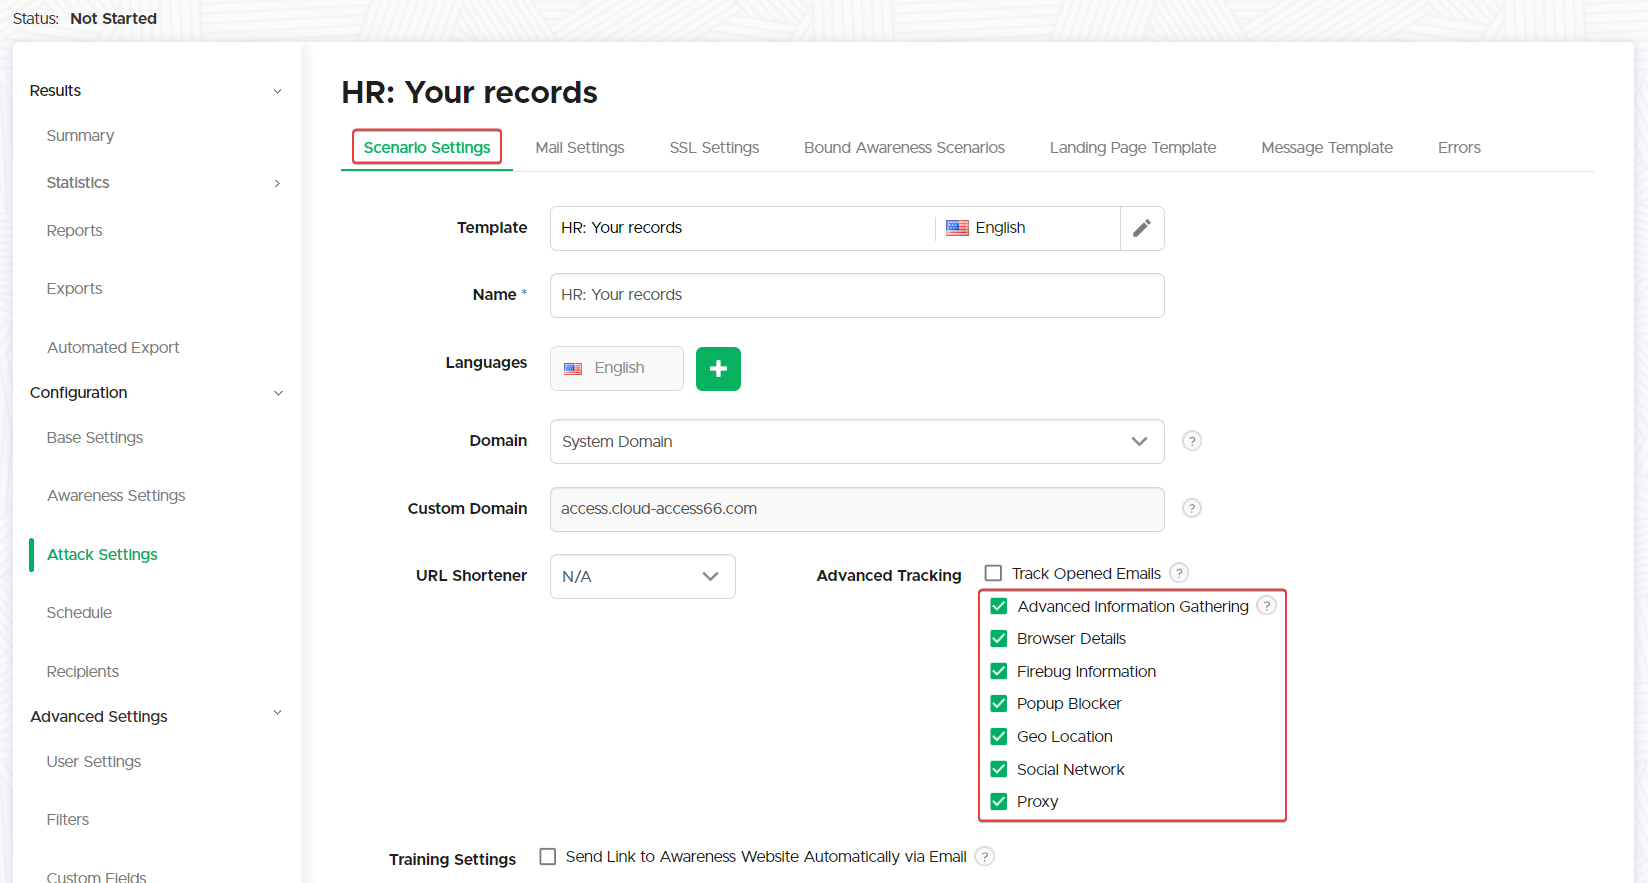Open the Domain dropdown showing System Domain
This screenshot has width=1648, height=883.
click(x=856, y=442)
